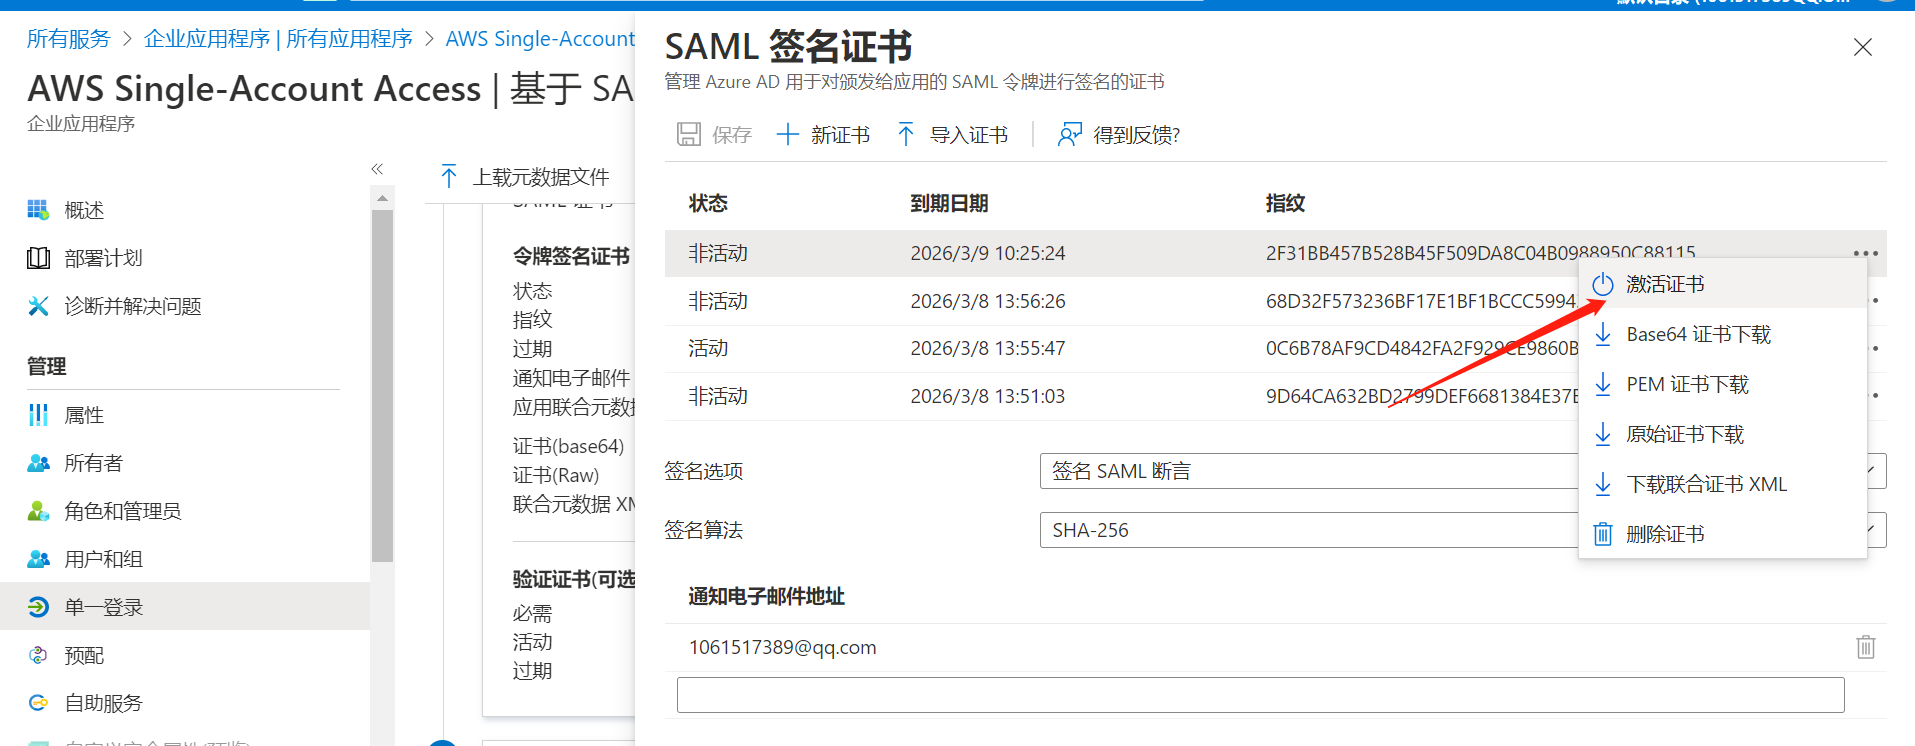
Task: Click 上载元数据文件 upload button
Action: [525, 177]
